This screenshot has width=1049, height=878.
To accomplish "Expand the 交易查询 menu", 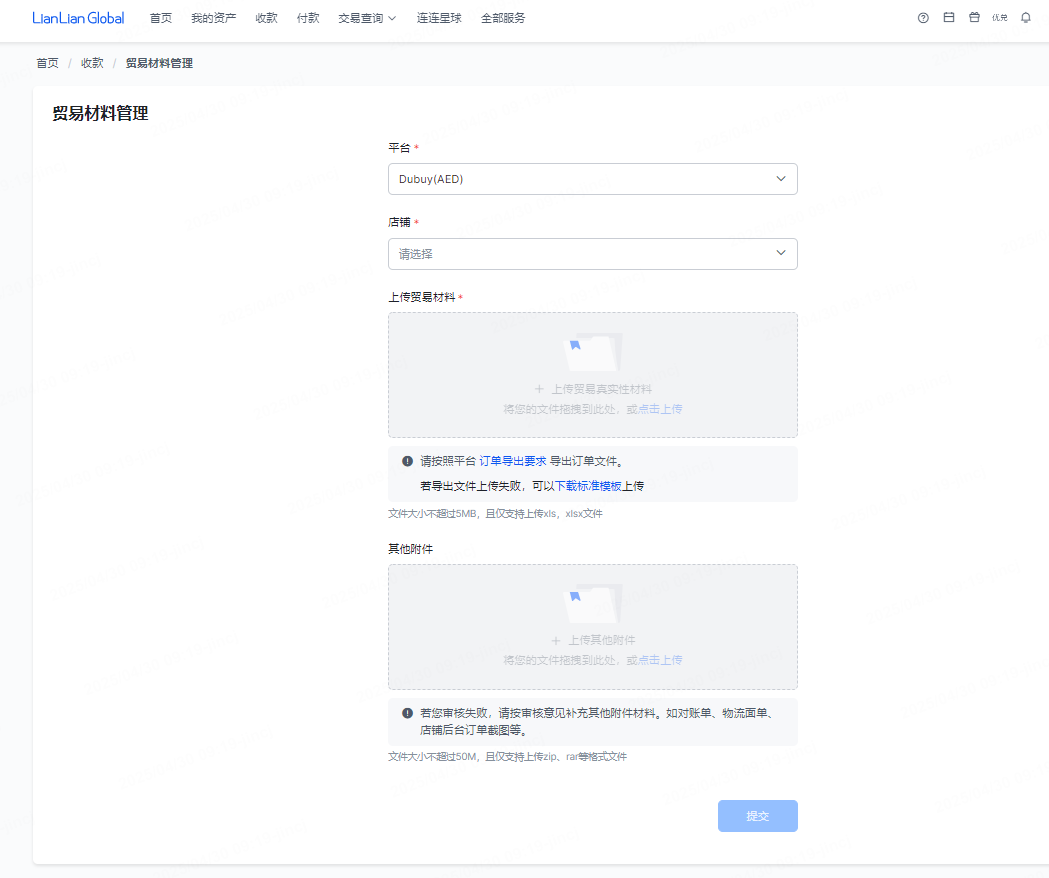I will click(x=367, y=18).
